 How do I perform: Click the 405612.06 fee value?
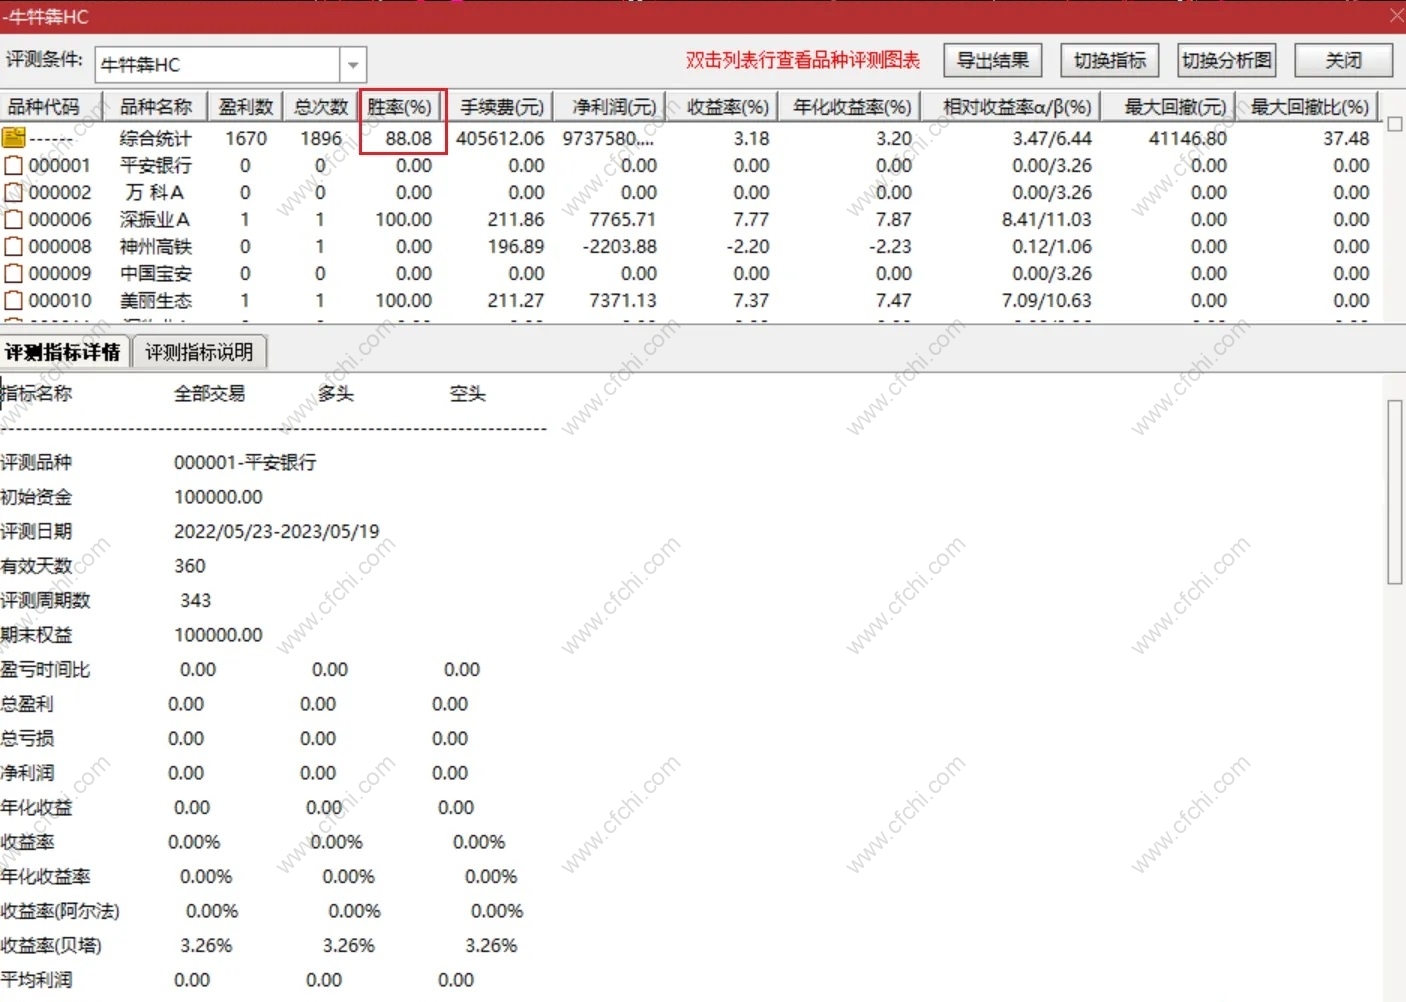(500, 138)
